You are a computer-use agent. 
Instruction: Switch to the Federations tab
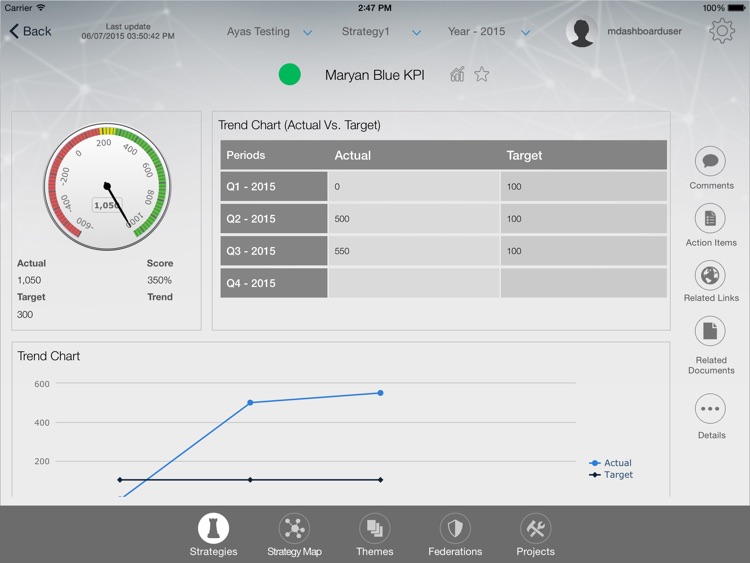[455, 535]
